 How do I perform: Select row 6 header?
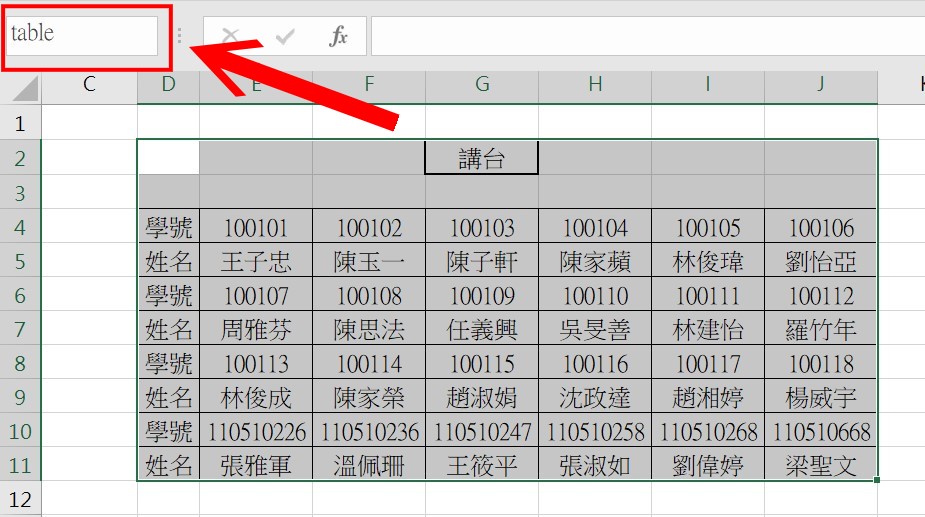tap(20, 295)
